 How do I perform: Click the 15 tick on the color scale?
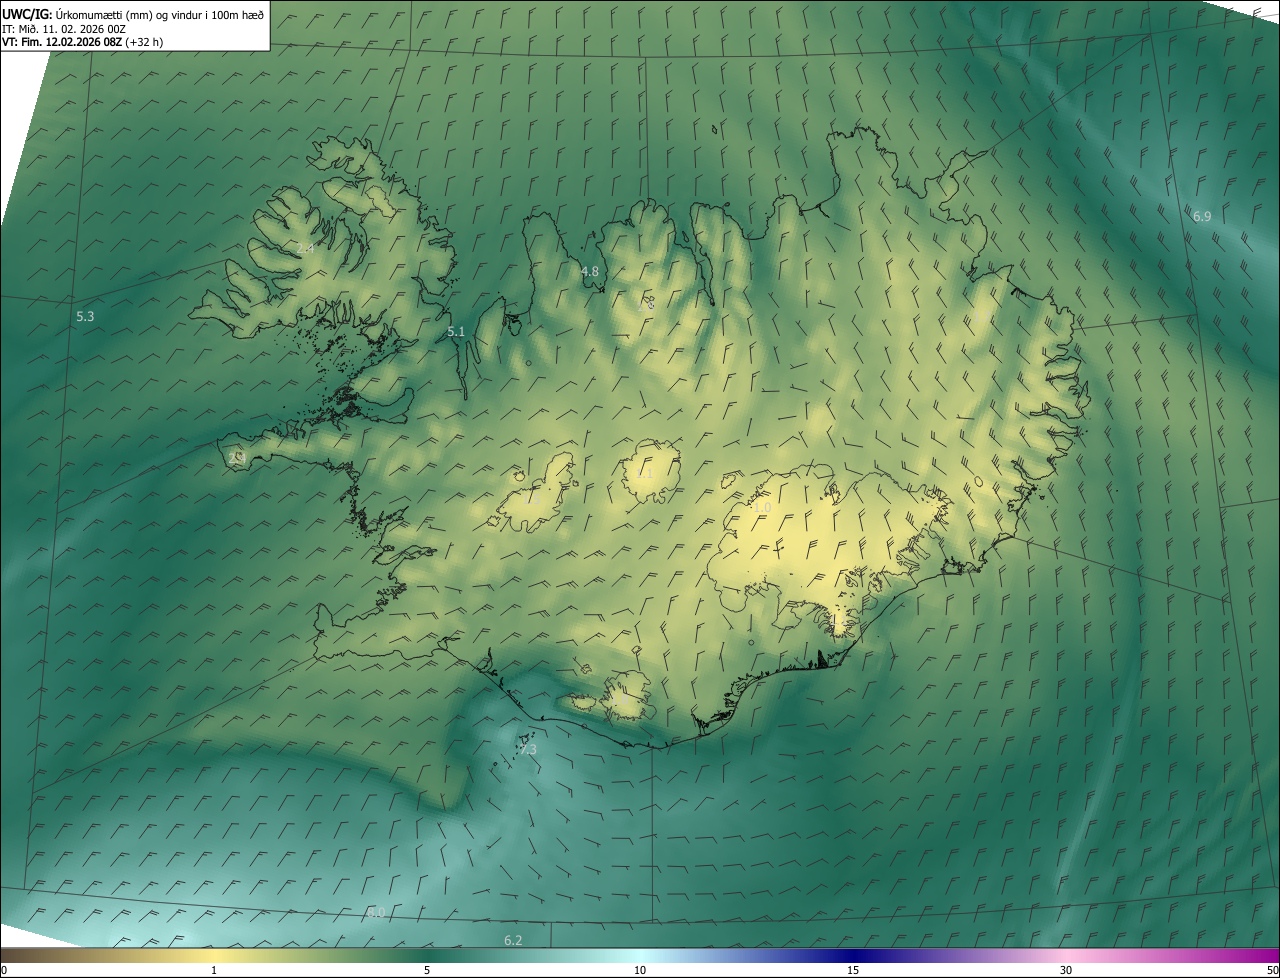pos(853,970)
